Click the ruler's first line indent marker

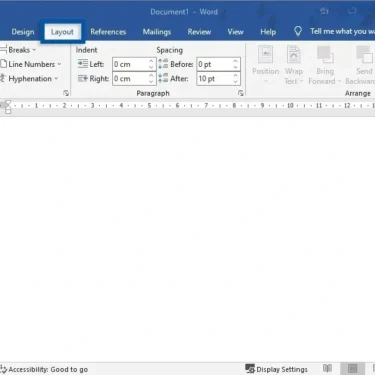pos(8,103)
